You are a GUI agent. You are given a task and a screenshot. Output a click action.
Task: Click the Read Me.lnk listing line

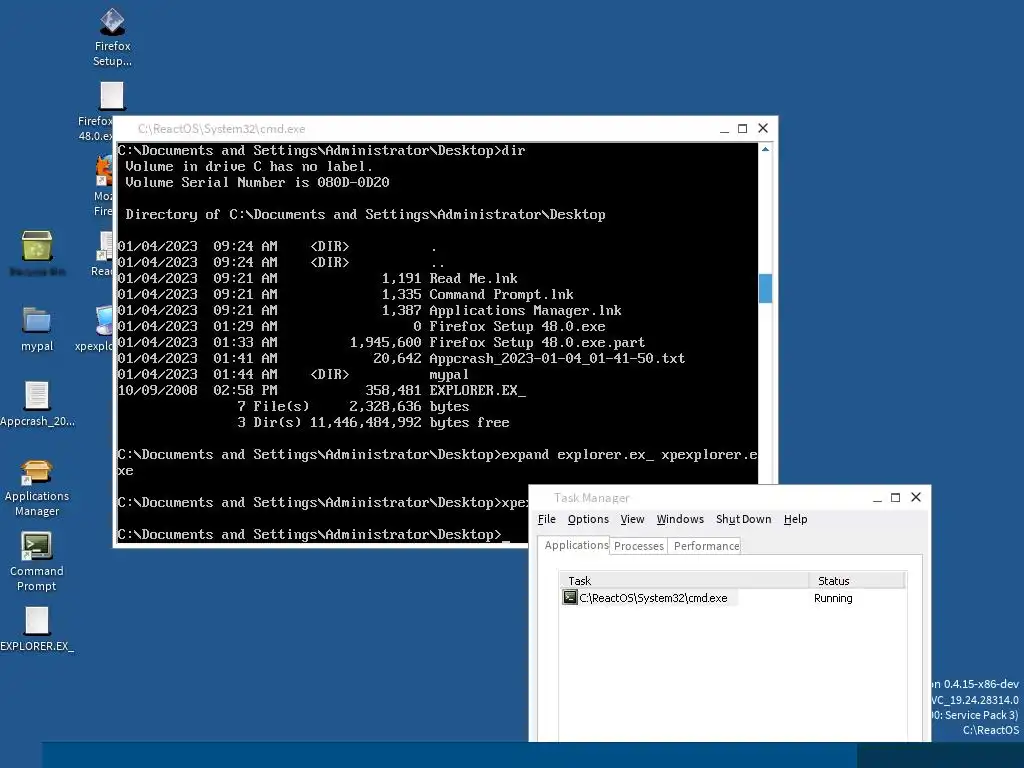click(x=317, y=278)
